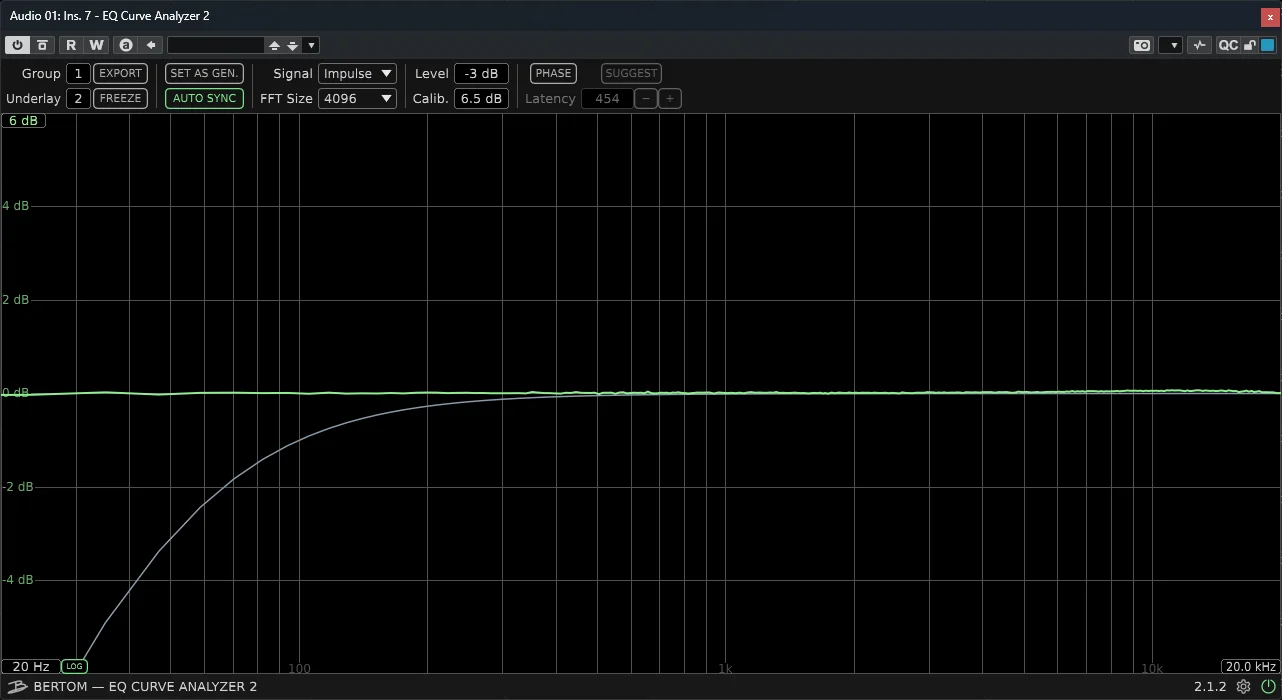
Task: Click the left arrow preset icon
Action: [x=151, y=45]
